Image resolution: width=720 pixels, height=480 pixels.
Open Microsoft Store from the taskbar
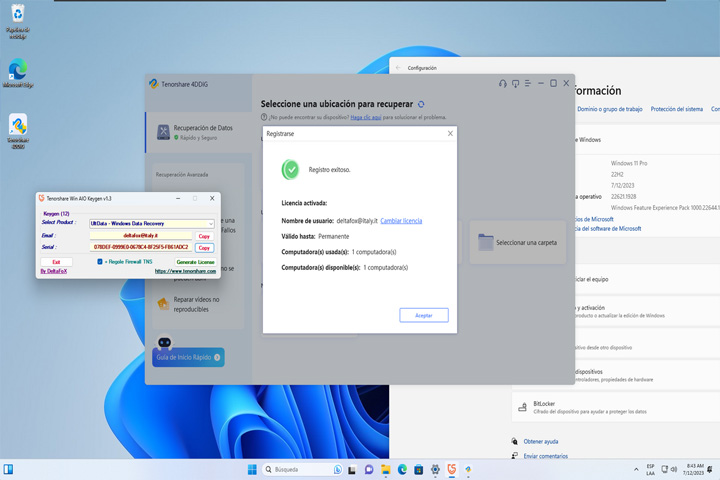pyautogui.click(x=418, y=469)
